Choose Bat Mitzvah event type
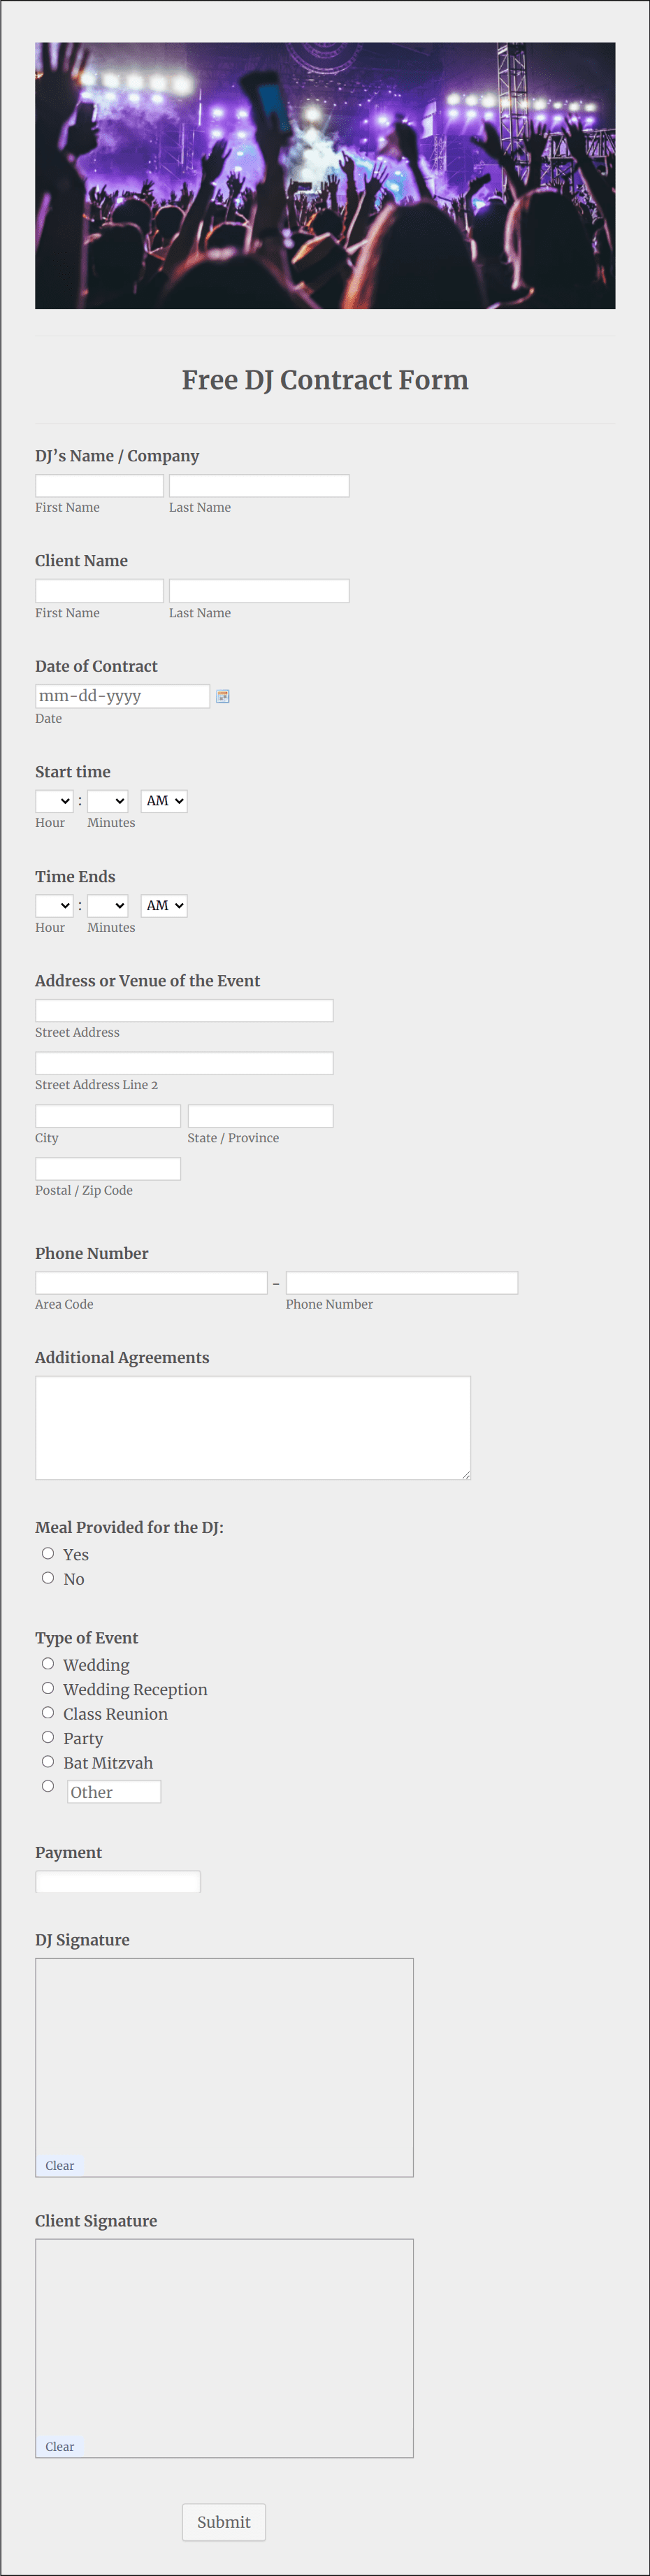 point(48,1761)
